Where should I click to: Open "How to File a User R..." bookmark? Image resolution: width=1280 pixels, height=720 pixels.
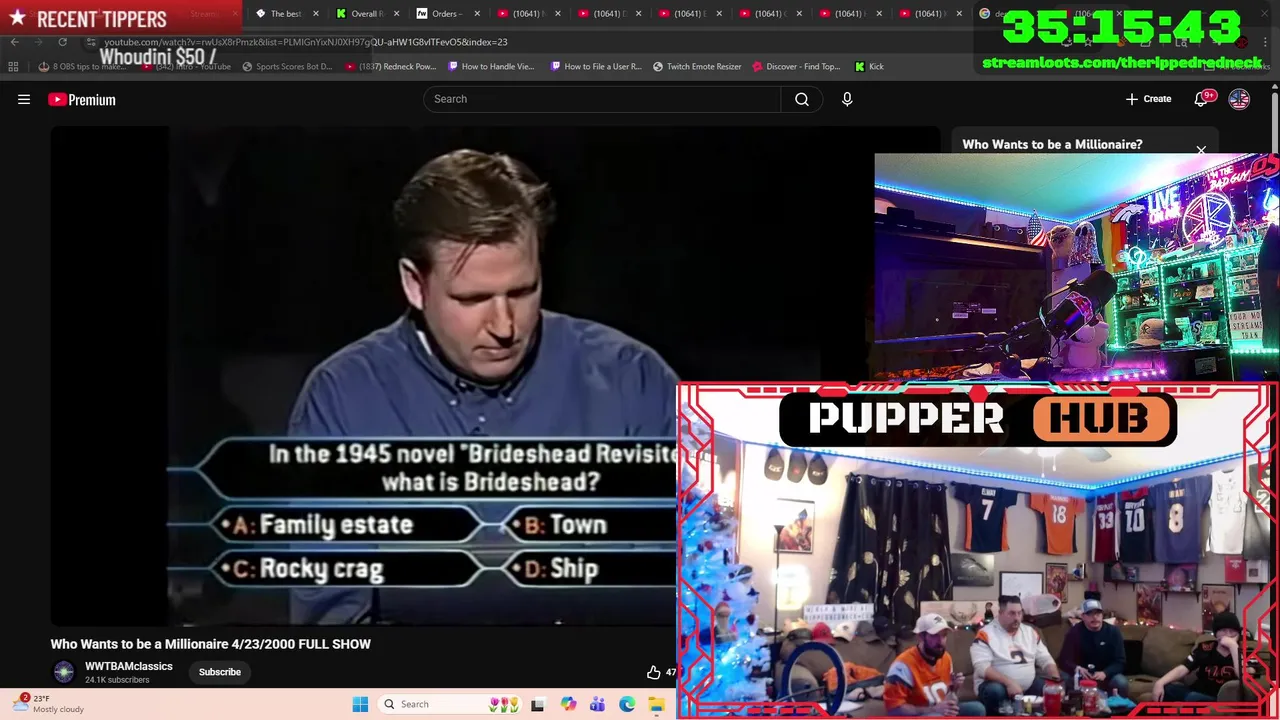click(x=596, y=66)
